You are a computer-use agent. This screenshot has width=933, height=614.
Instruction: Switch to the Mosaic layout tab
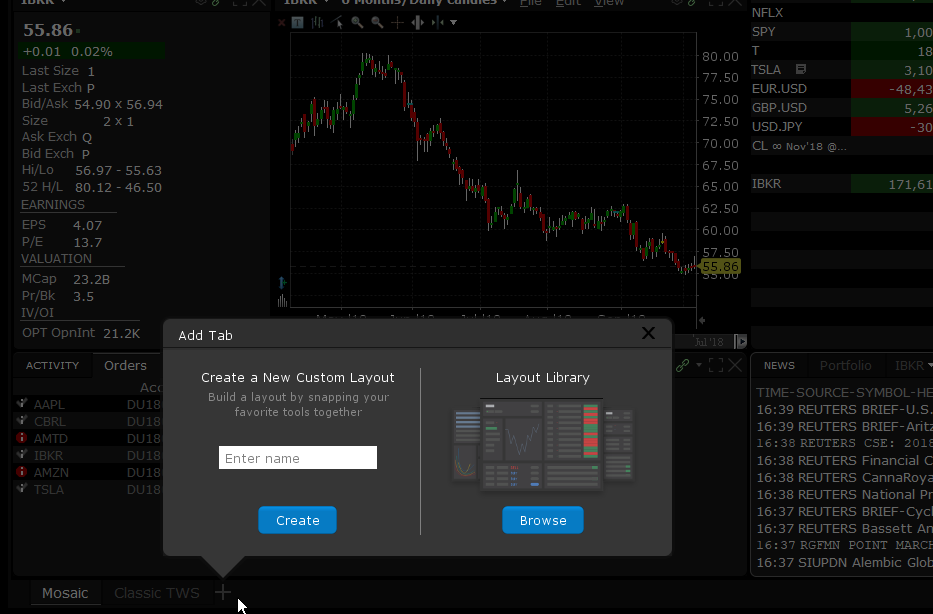click(x=65, y=593)
